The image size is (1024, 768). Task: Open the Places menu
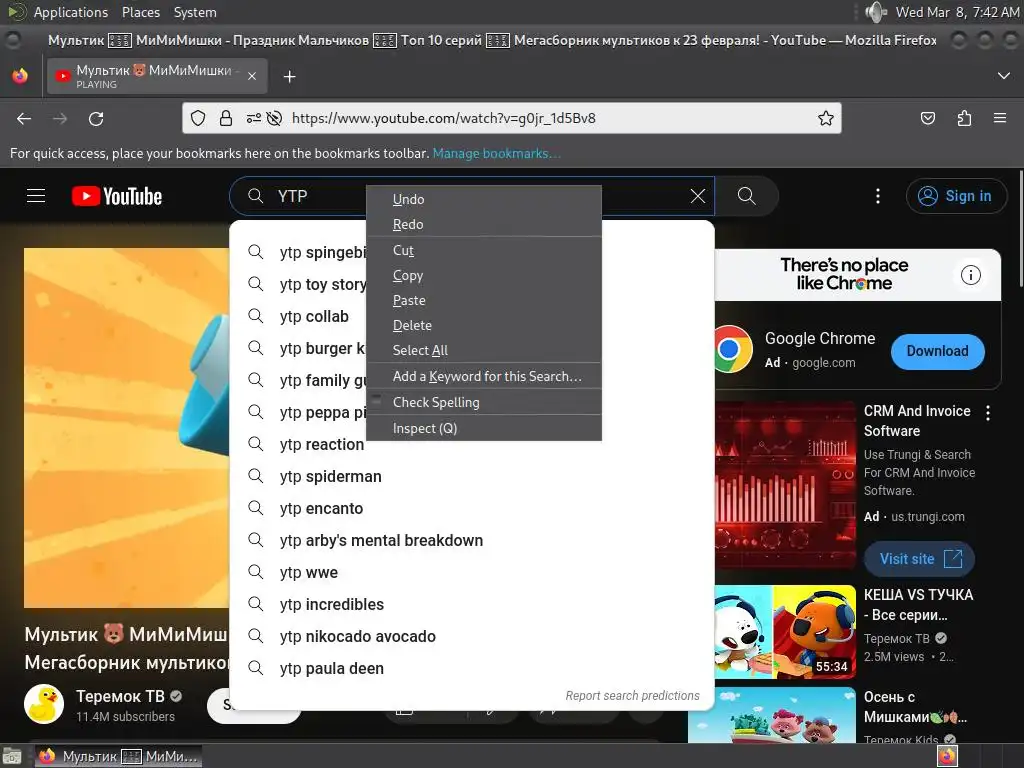pos(140,12)
